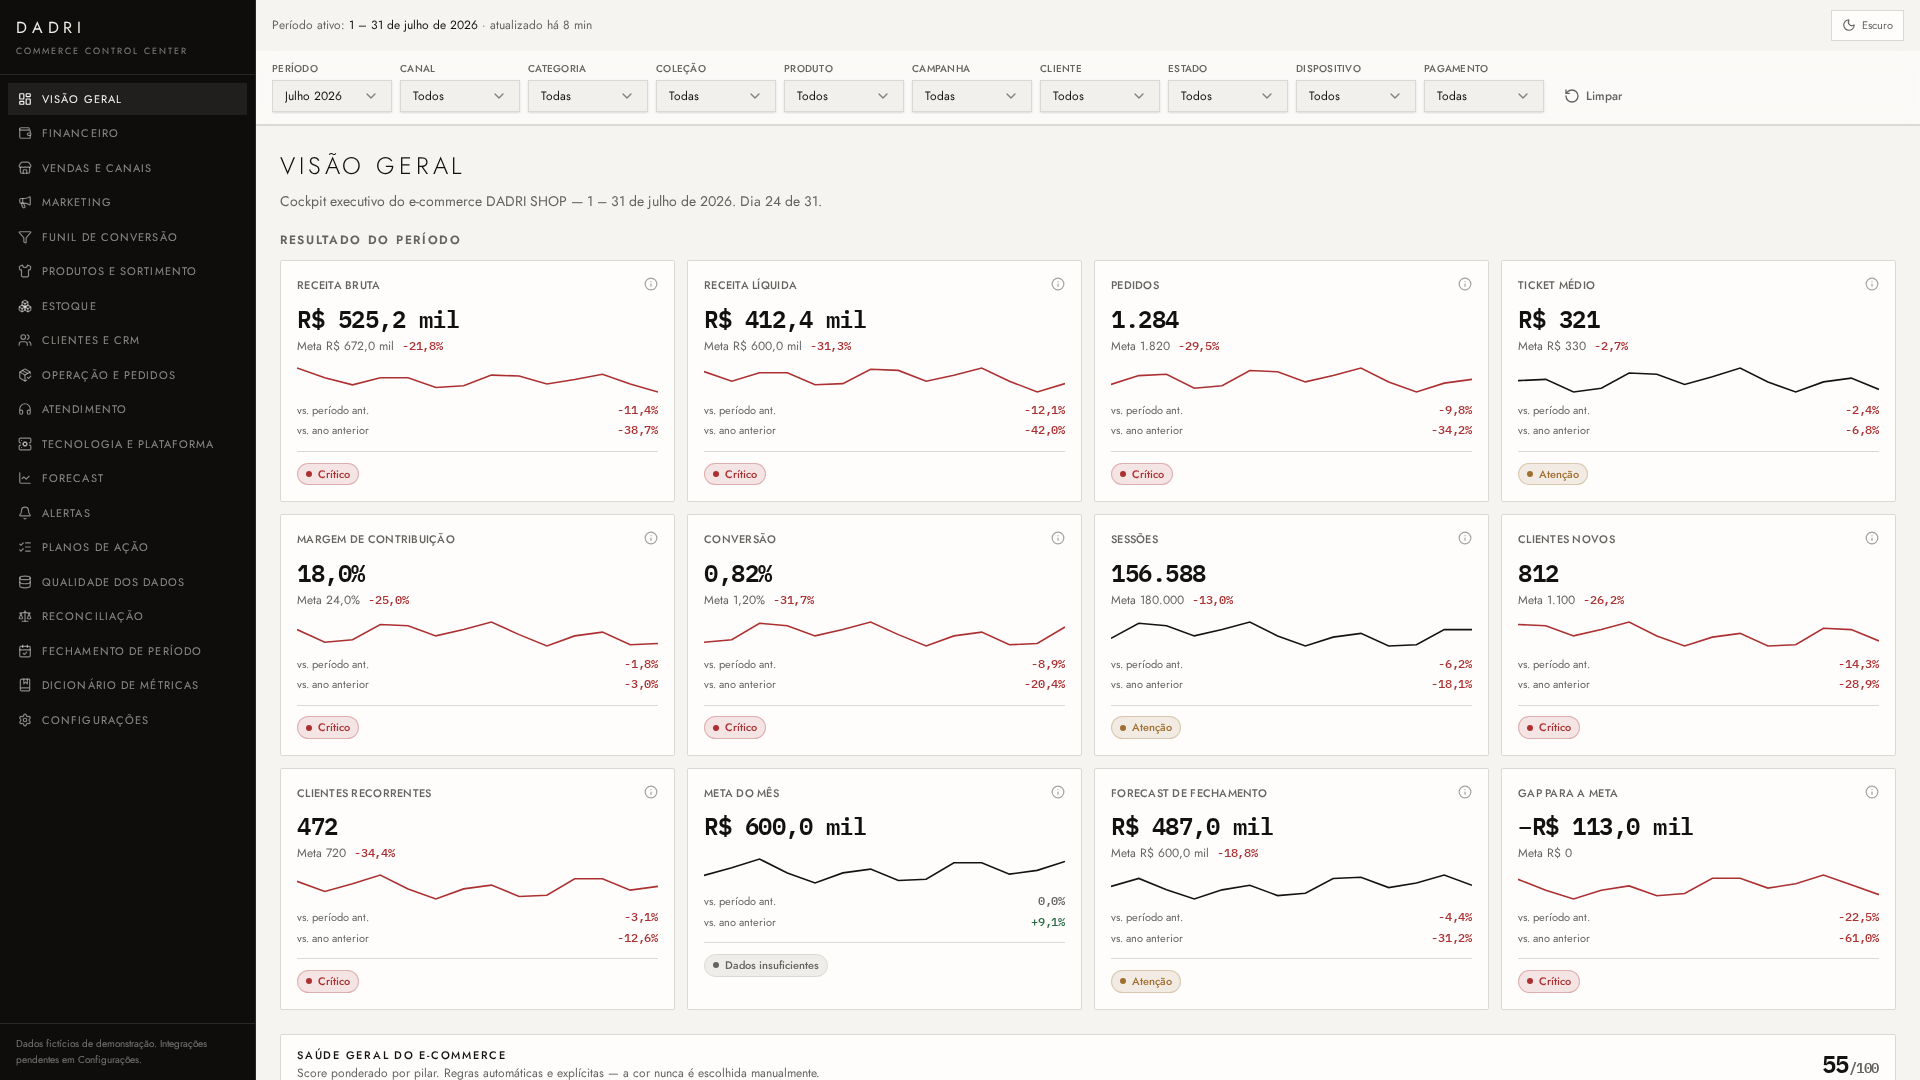Click the 0,82% conversion value
The height and width of the screenshot is (1080, 1920).
tap(738, 574)
